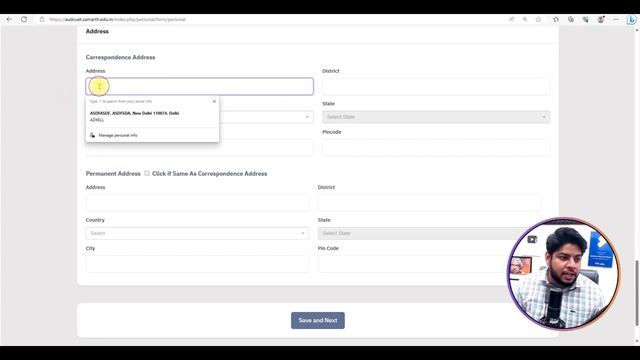Click the Save and Next button
This screenshot has width=640, height=360.
coord(318,320)
